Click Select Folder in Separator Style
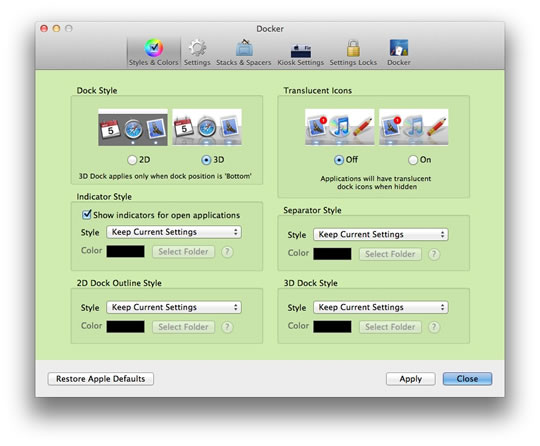Screen dimensions: 540x446 [390, 254]
